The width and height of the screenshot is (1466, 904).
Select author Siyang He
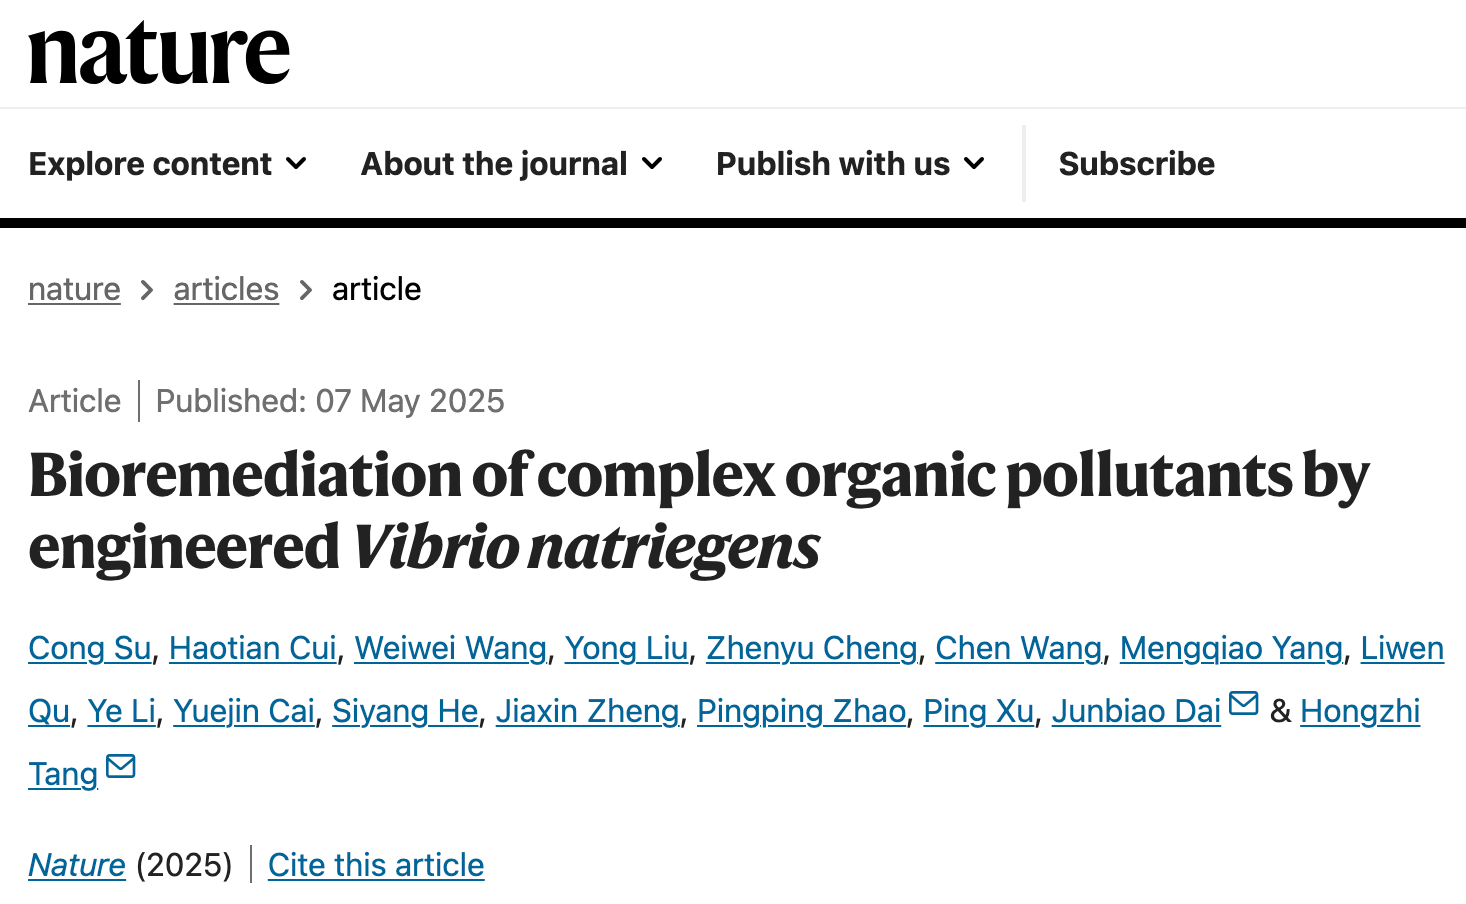[405, 712]
